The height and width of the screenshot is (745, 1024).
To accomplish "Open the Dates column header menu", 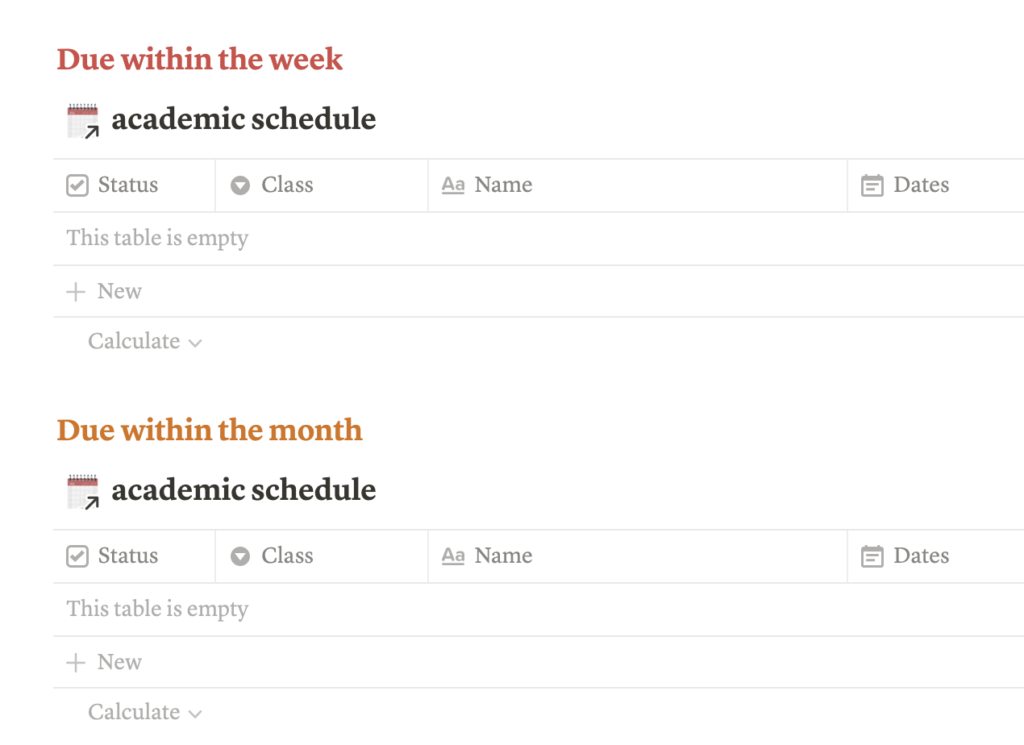I will click(921, 185).
